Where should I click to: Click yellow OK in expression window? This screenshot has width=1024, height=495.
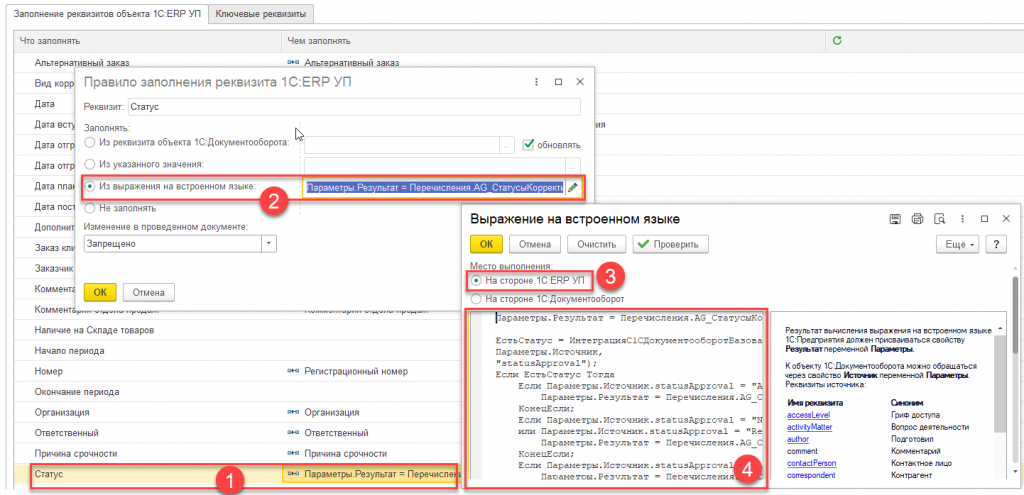[487, 244]
